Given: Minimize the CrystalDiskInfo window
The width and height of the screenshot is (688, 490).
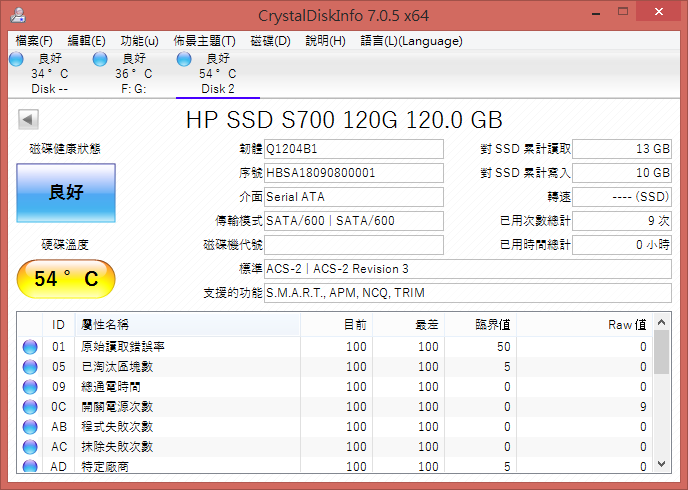Looking at the screenshot, I should 596,13.
